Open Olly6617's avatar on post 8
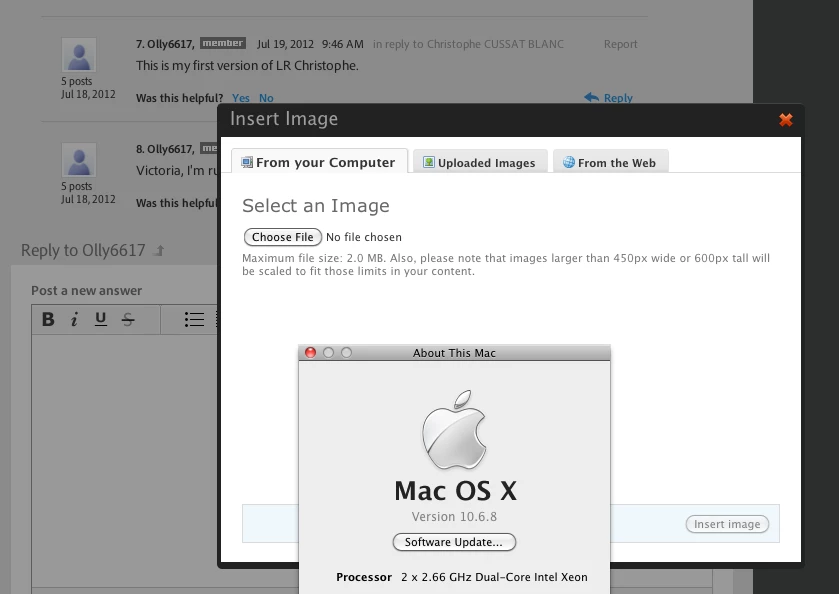The width and height of the screenshot is (839, 594). click(x=79, y=159)
